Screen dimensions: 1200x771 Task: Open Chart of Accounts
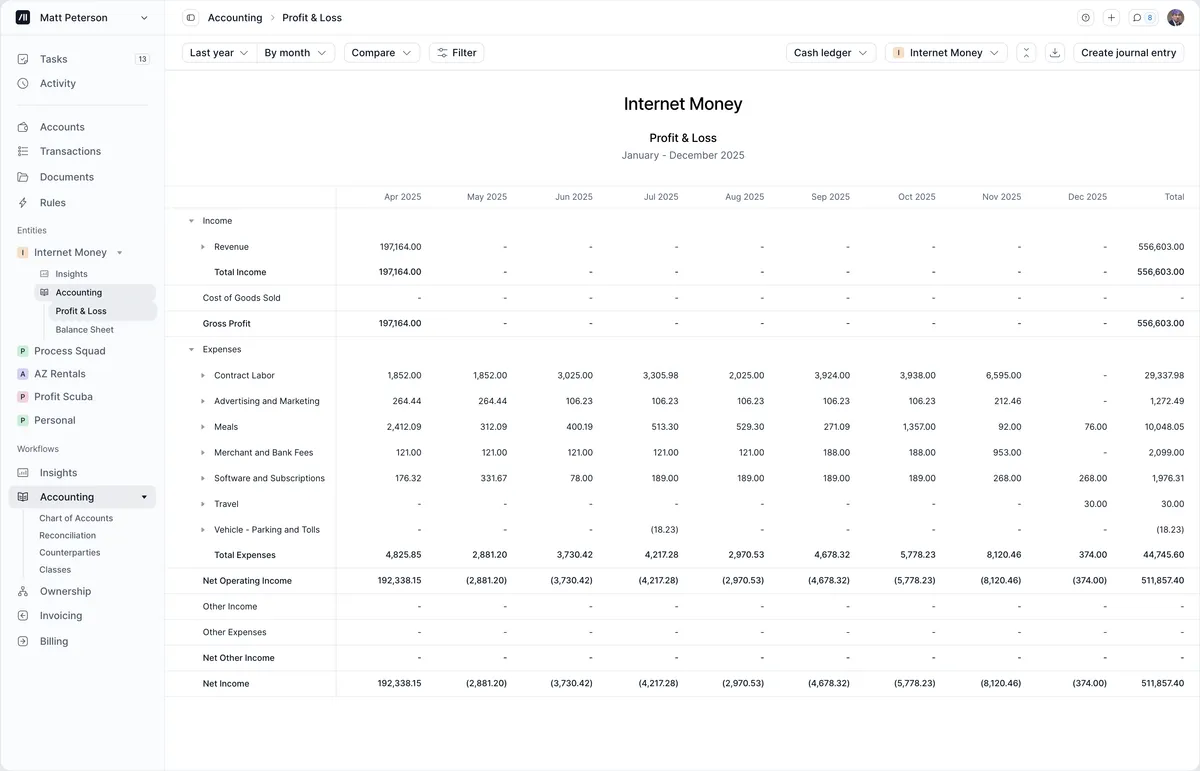pos(76,518)
